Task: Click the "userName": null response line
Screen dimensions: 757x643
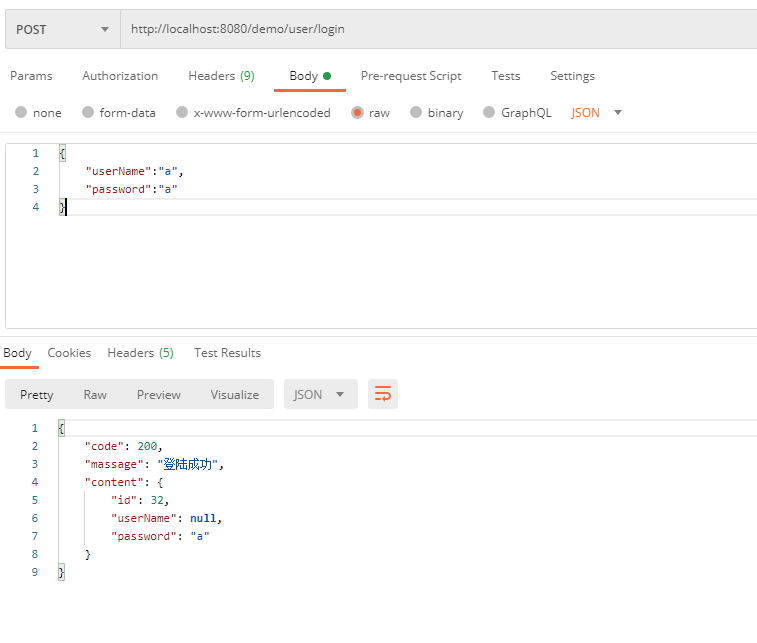Action: coord(167,518)
